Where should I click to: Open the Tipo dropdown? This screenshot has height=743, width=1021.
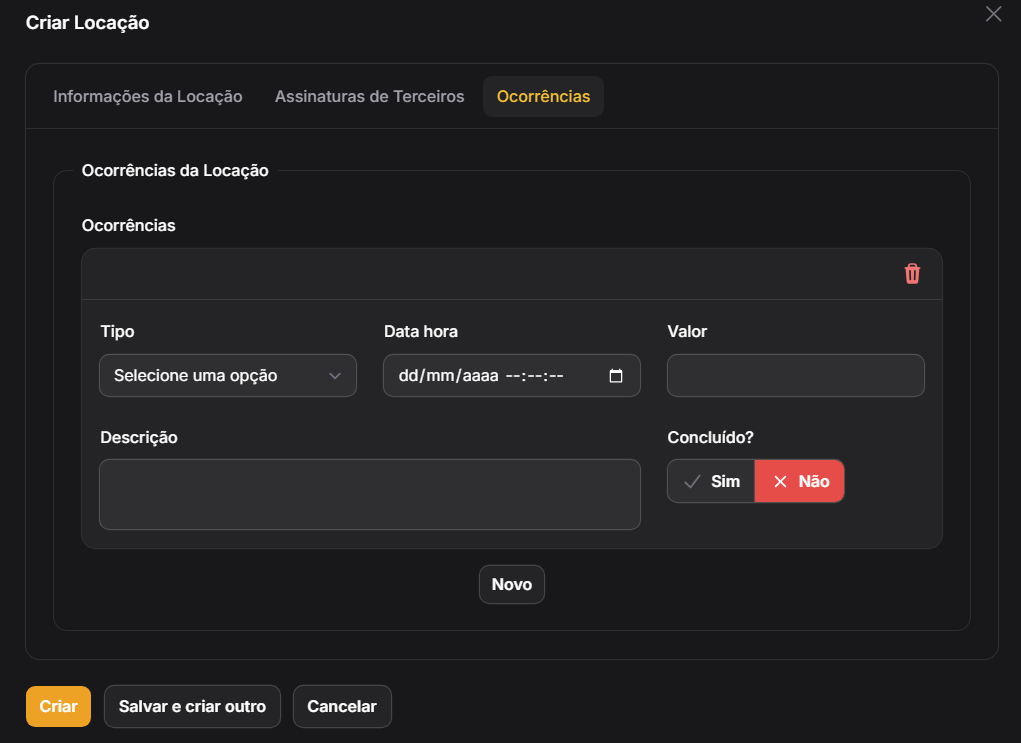pyautogui.click(x=228, y=376)
